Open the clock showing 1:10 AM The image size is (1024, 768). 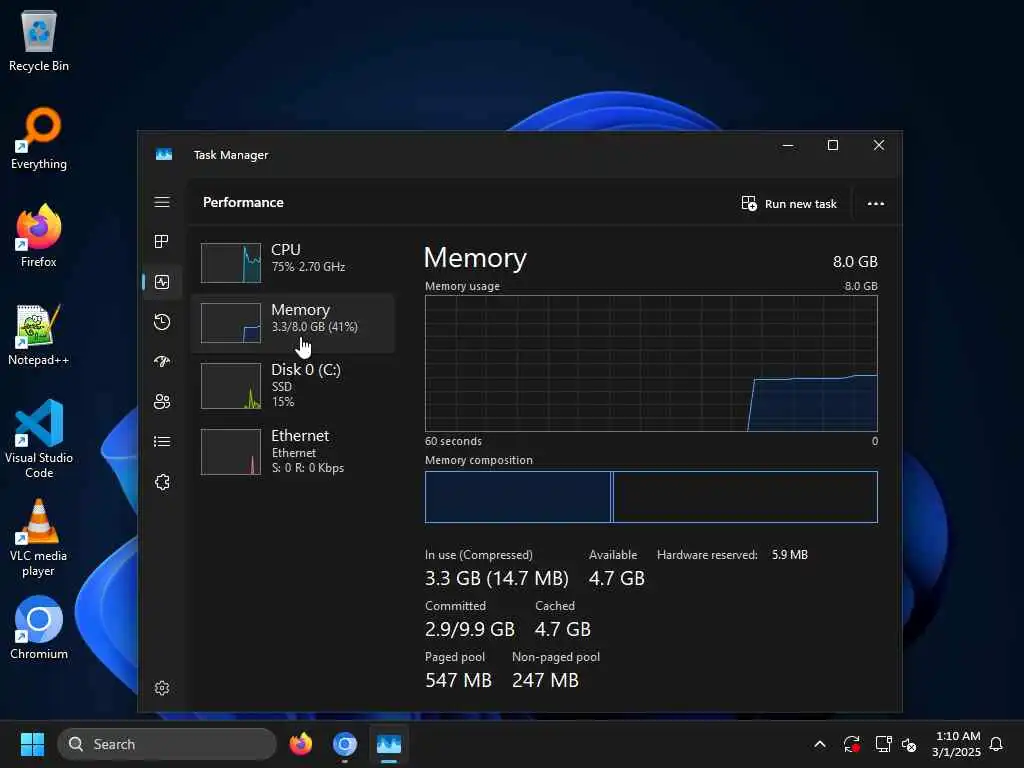pyautogui.click(x=957, y=744)
